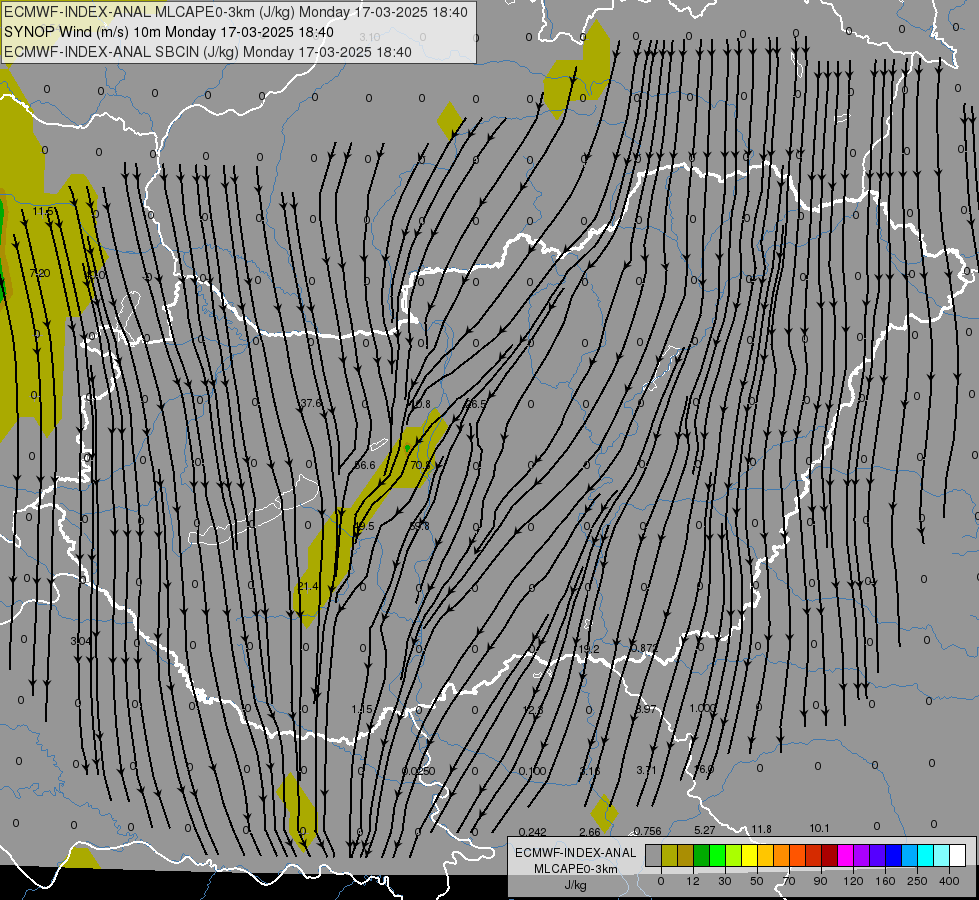Click the legend tick label 70
The image size is (979, 900).
[x=789, y=881]
